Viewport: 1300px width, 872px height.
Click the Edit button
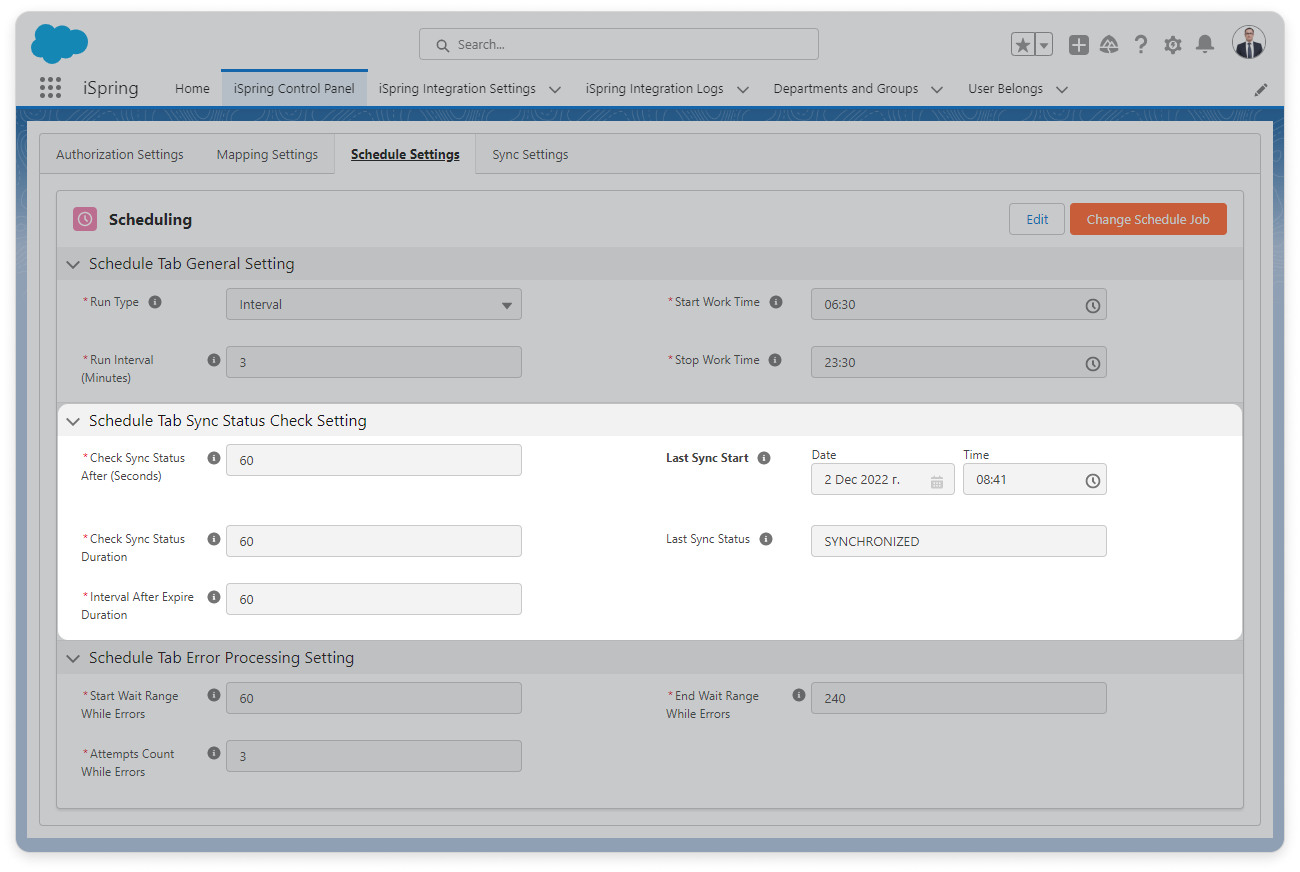tap(1037, 219)
